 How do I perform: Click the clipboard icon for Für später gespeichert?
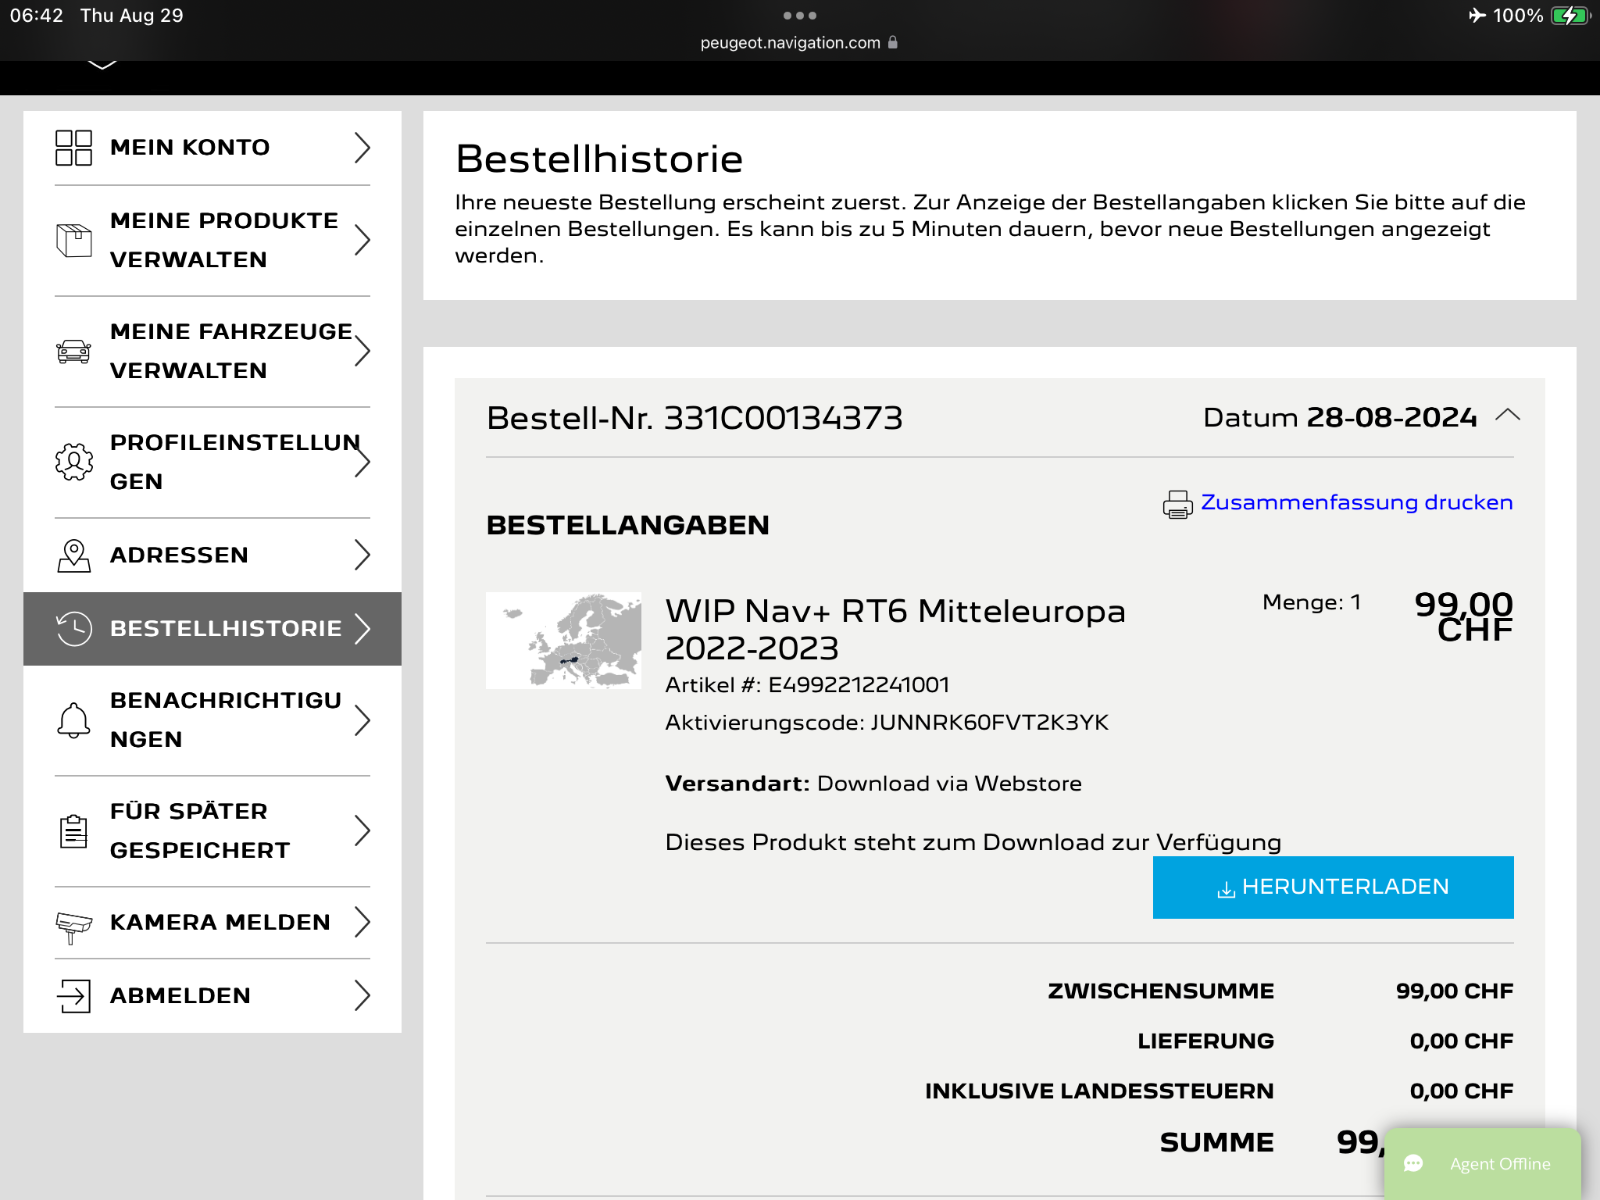coord(74,831)
